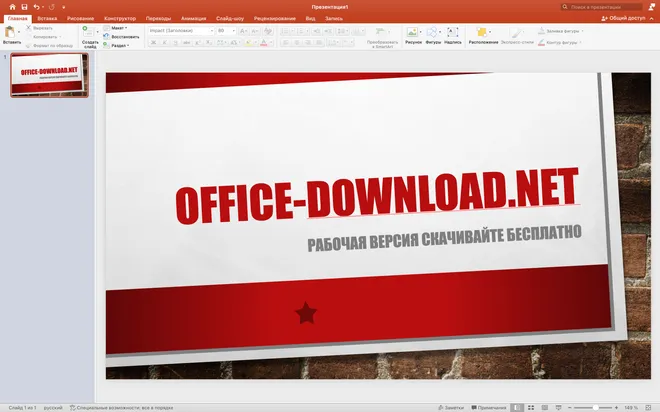The height and width of the screenshot is (412, 660).
Task: Open the Рисование tab
Action: click(x=80, y=19)
